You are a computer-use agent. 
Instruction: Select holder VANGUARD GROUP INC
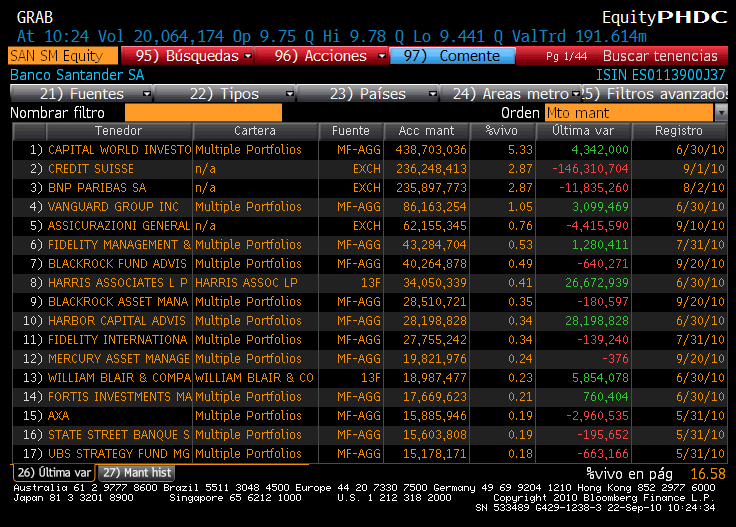pyautogui.click(x=113, y=207)
